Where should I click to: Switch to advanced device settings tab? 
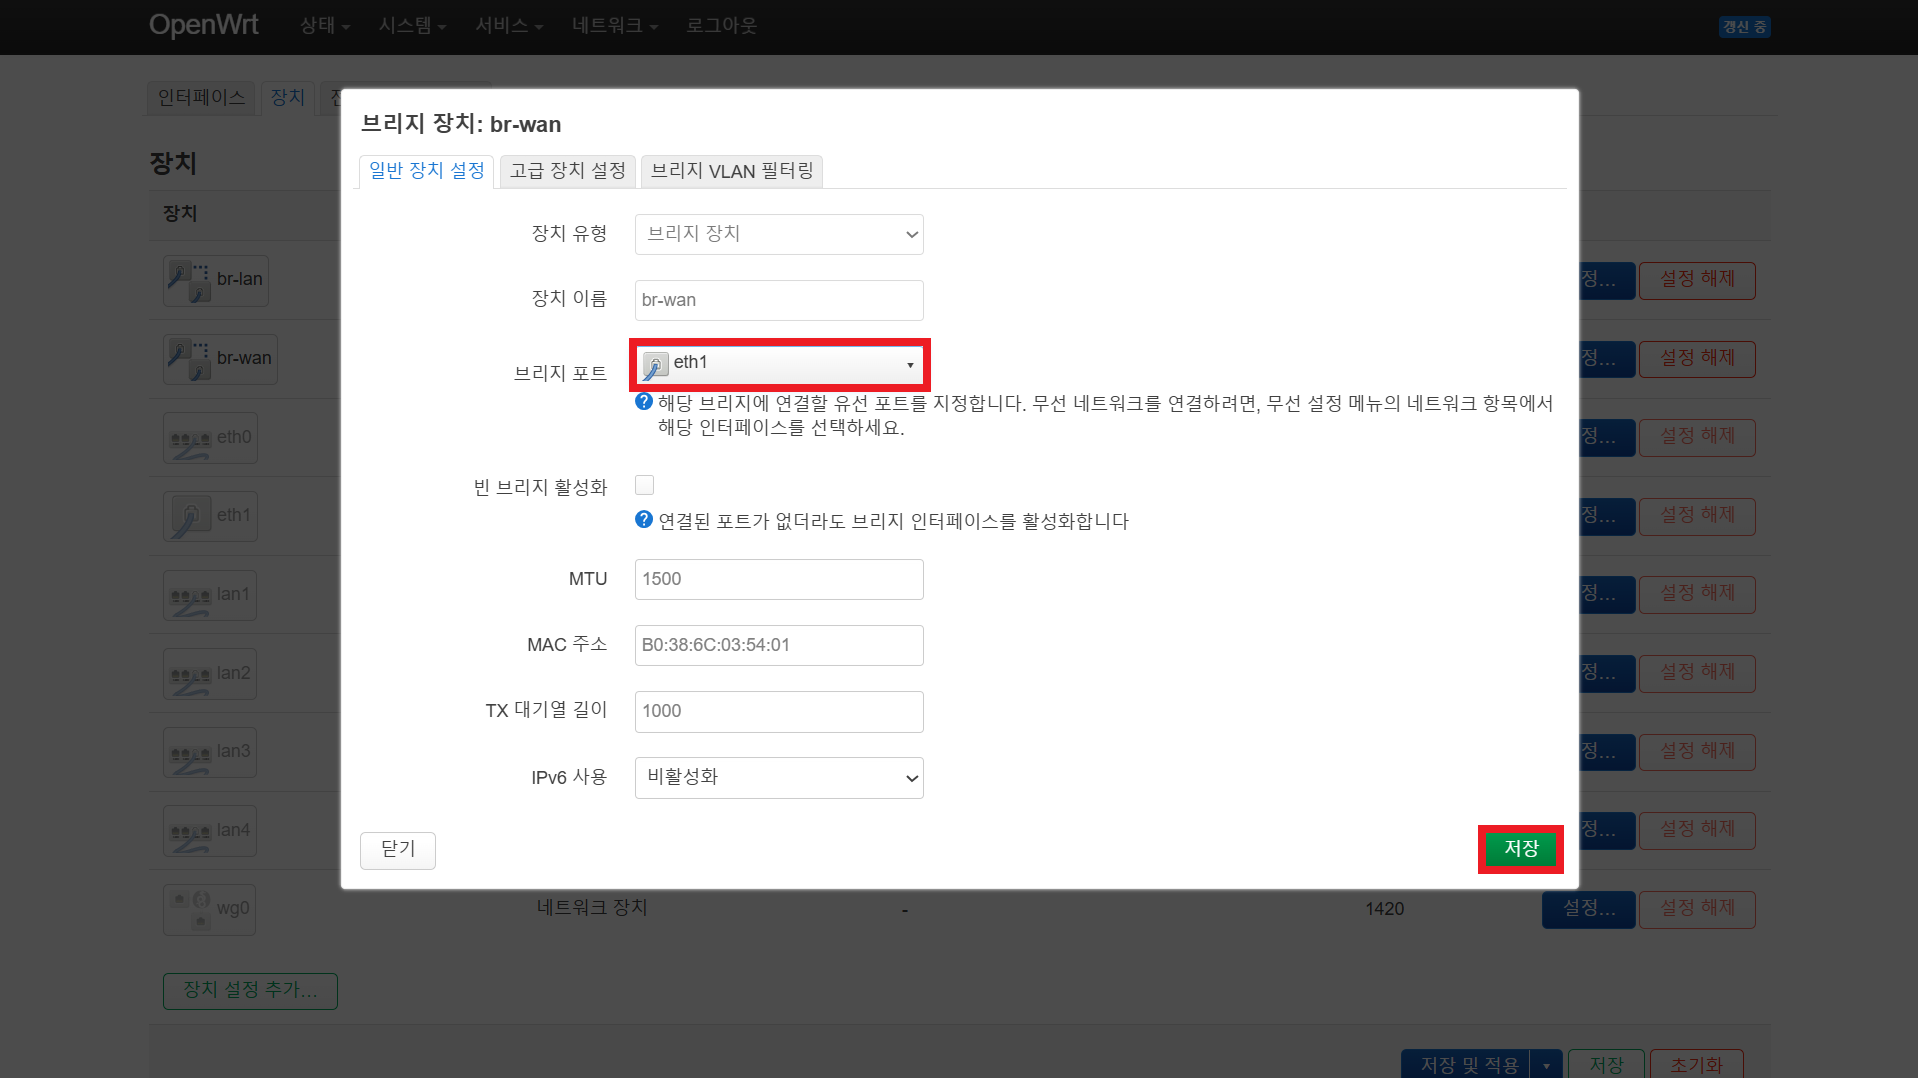point(567,171)
